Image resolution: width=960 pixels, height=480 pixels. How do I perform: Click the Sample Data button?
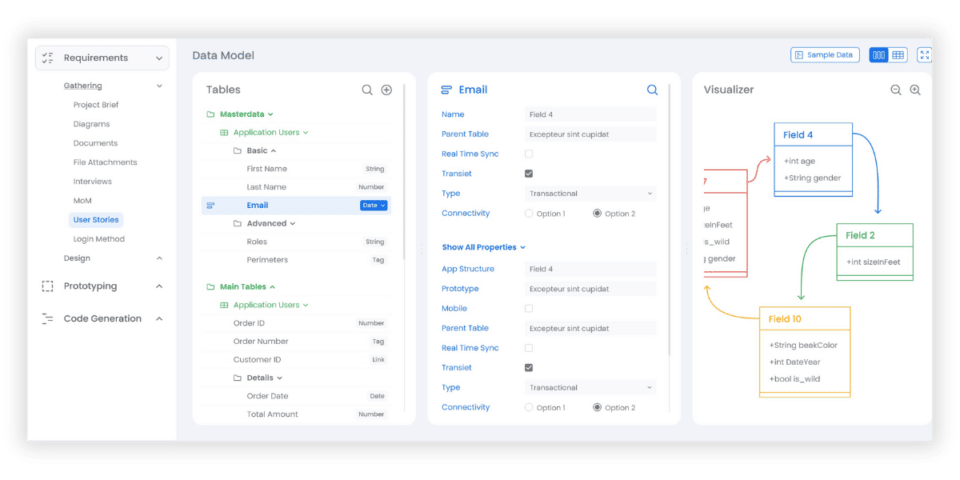tap(824, 55)
